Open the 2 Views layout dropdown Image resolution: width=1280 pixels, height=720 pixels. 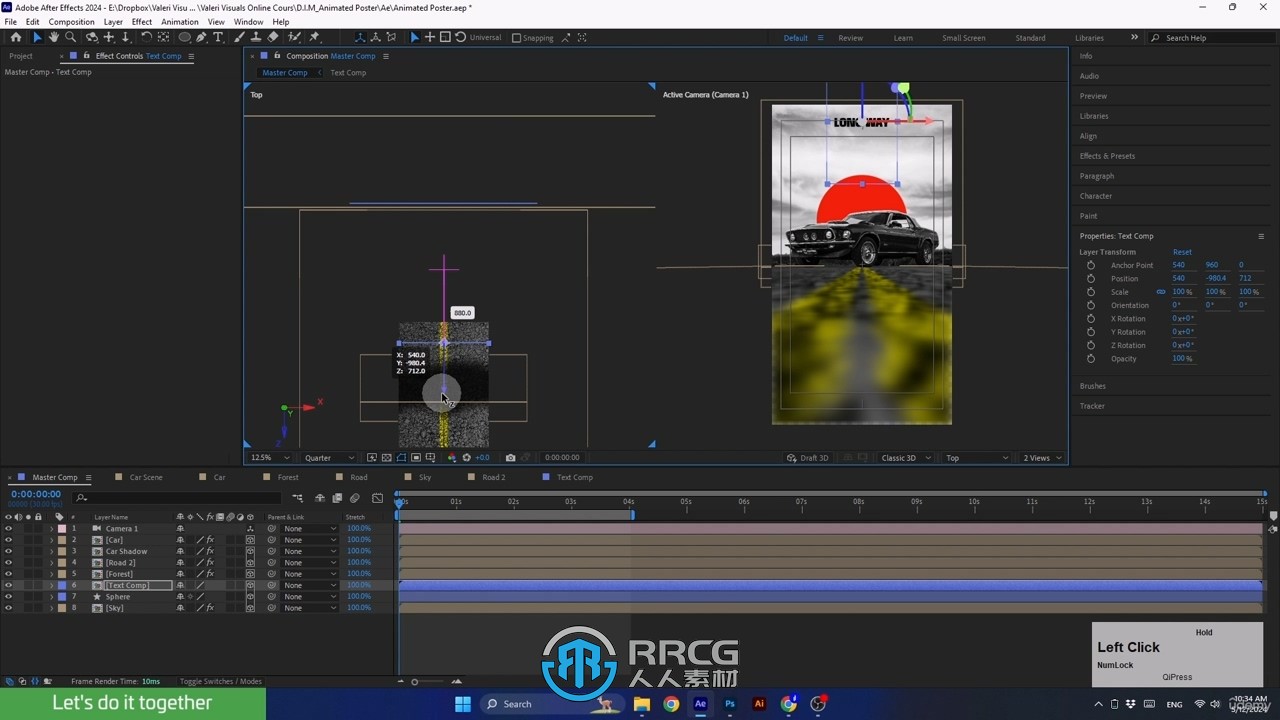tap(1041, 458)
